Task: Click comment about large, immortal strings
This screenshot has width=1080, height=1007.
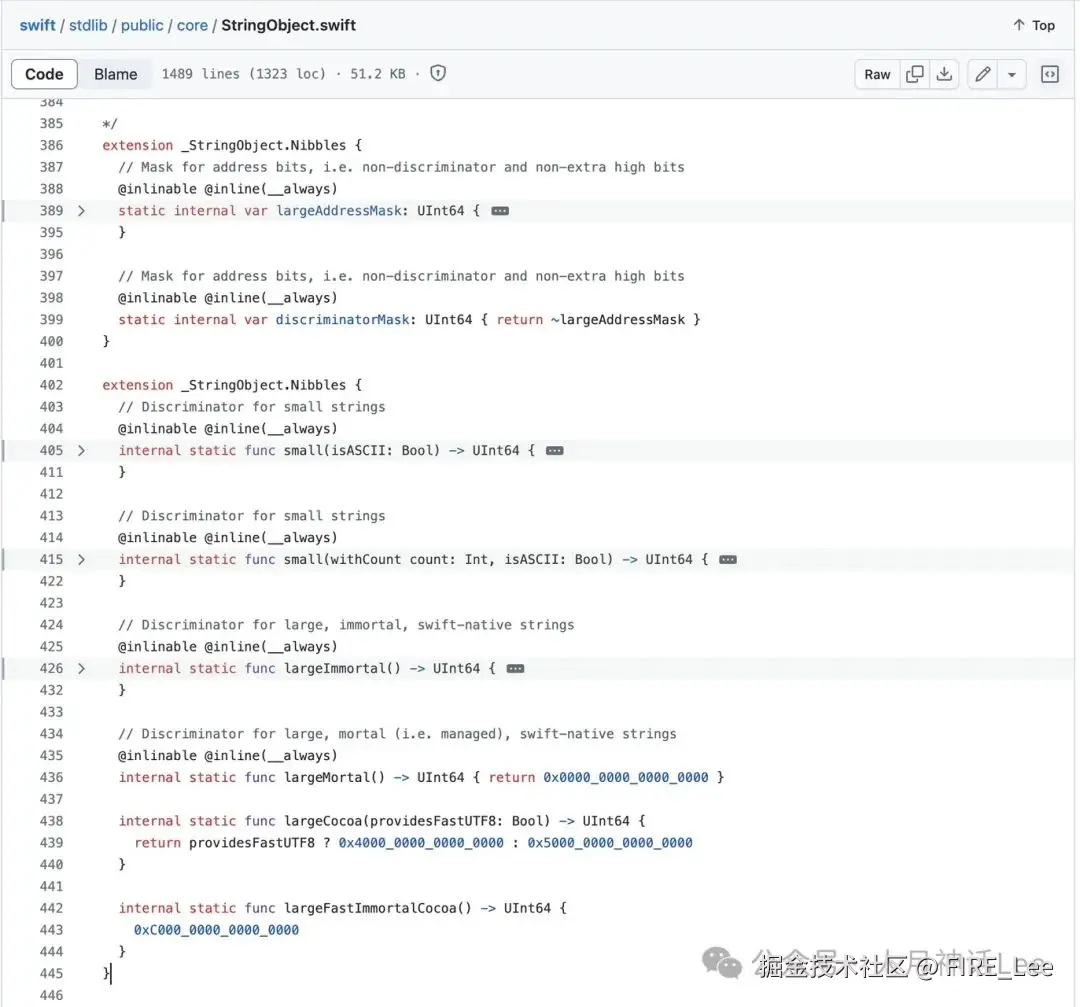Action: pyautogui.click(x=346, y=625)
